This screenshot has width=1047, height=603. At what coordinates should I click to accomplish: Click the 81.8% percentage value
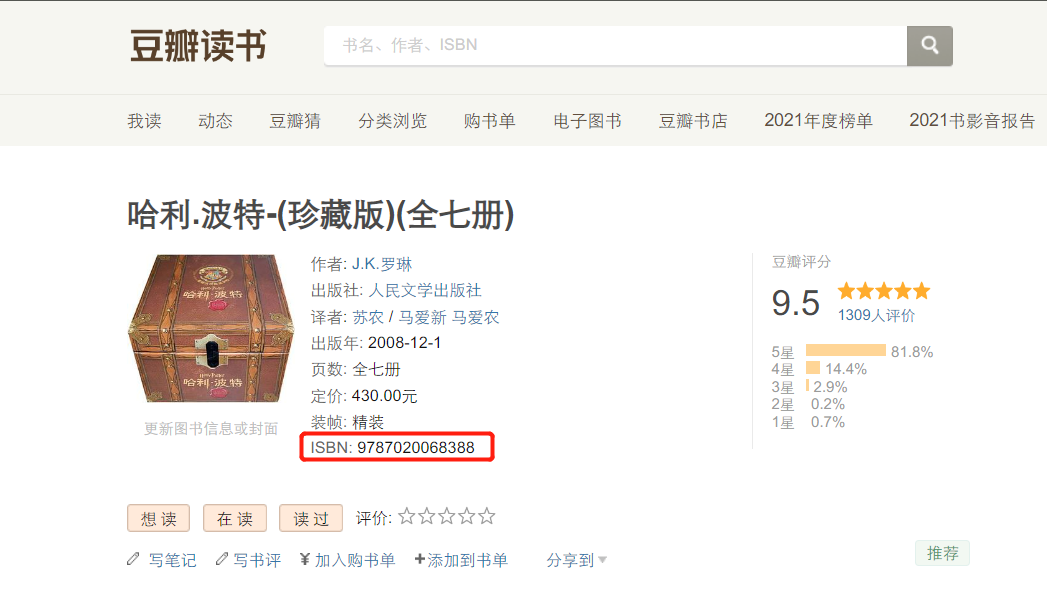pyautogui.click(x=911, y=352)
